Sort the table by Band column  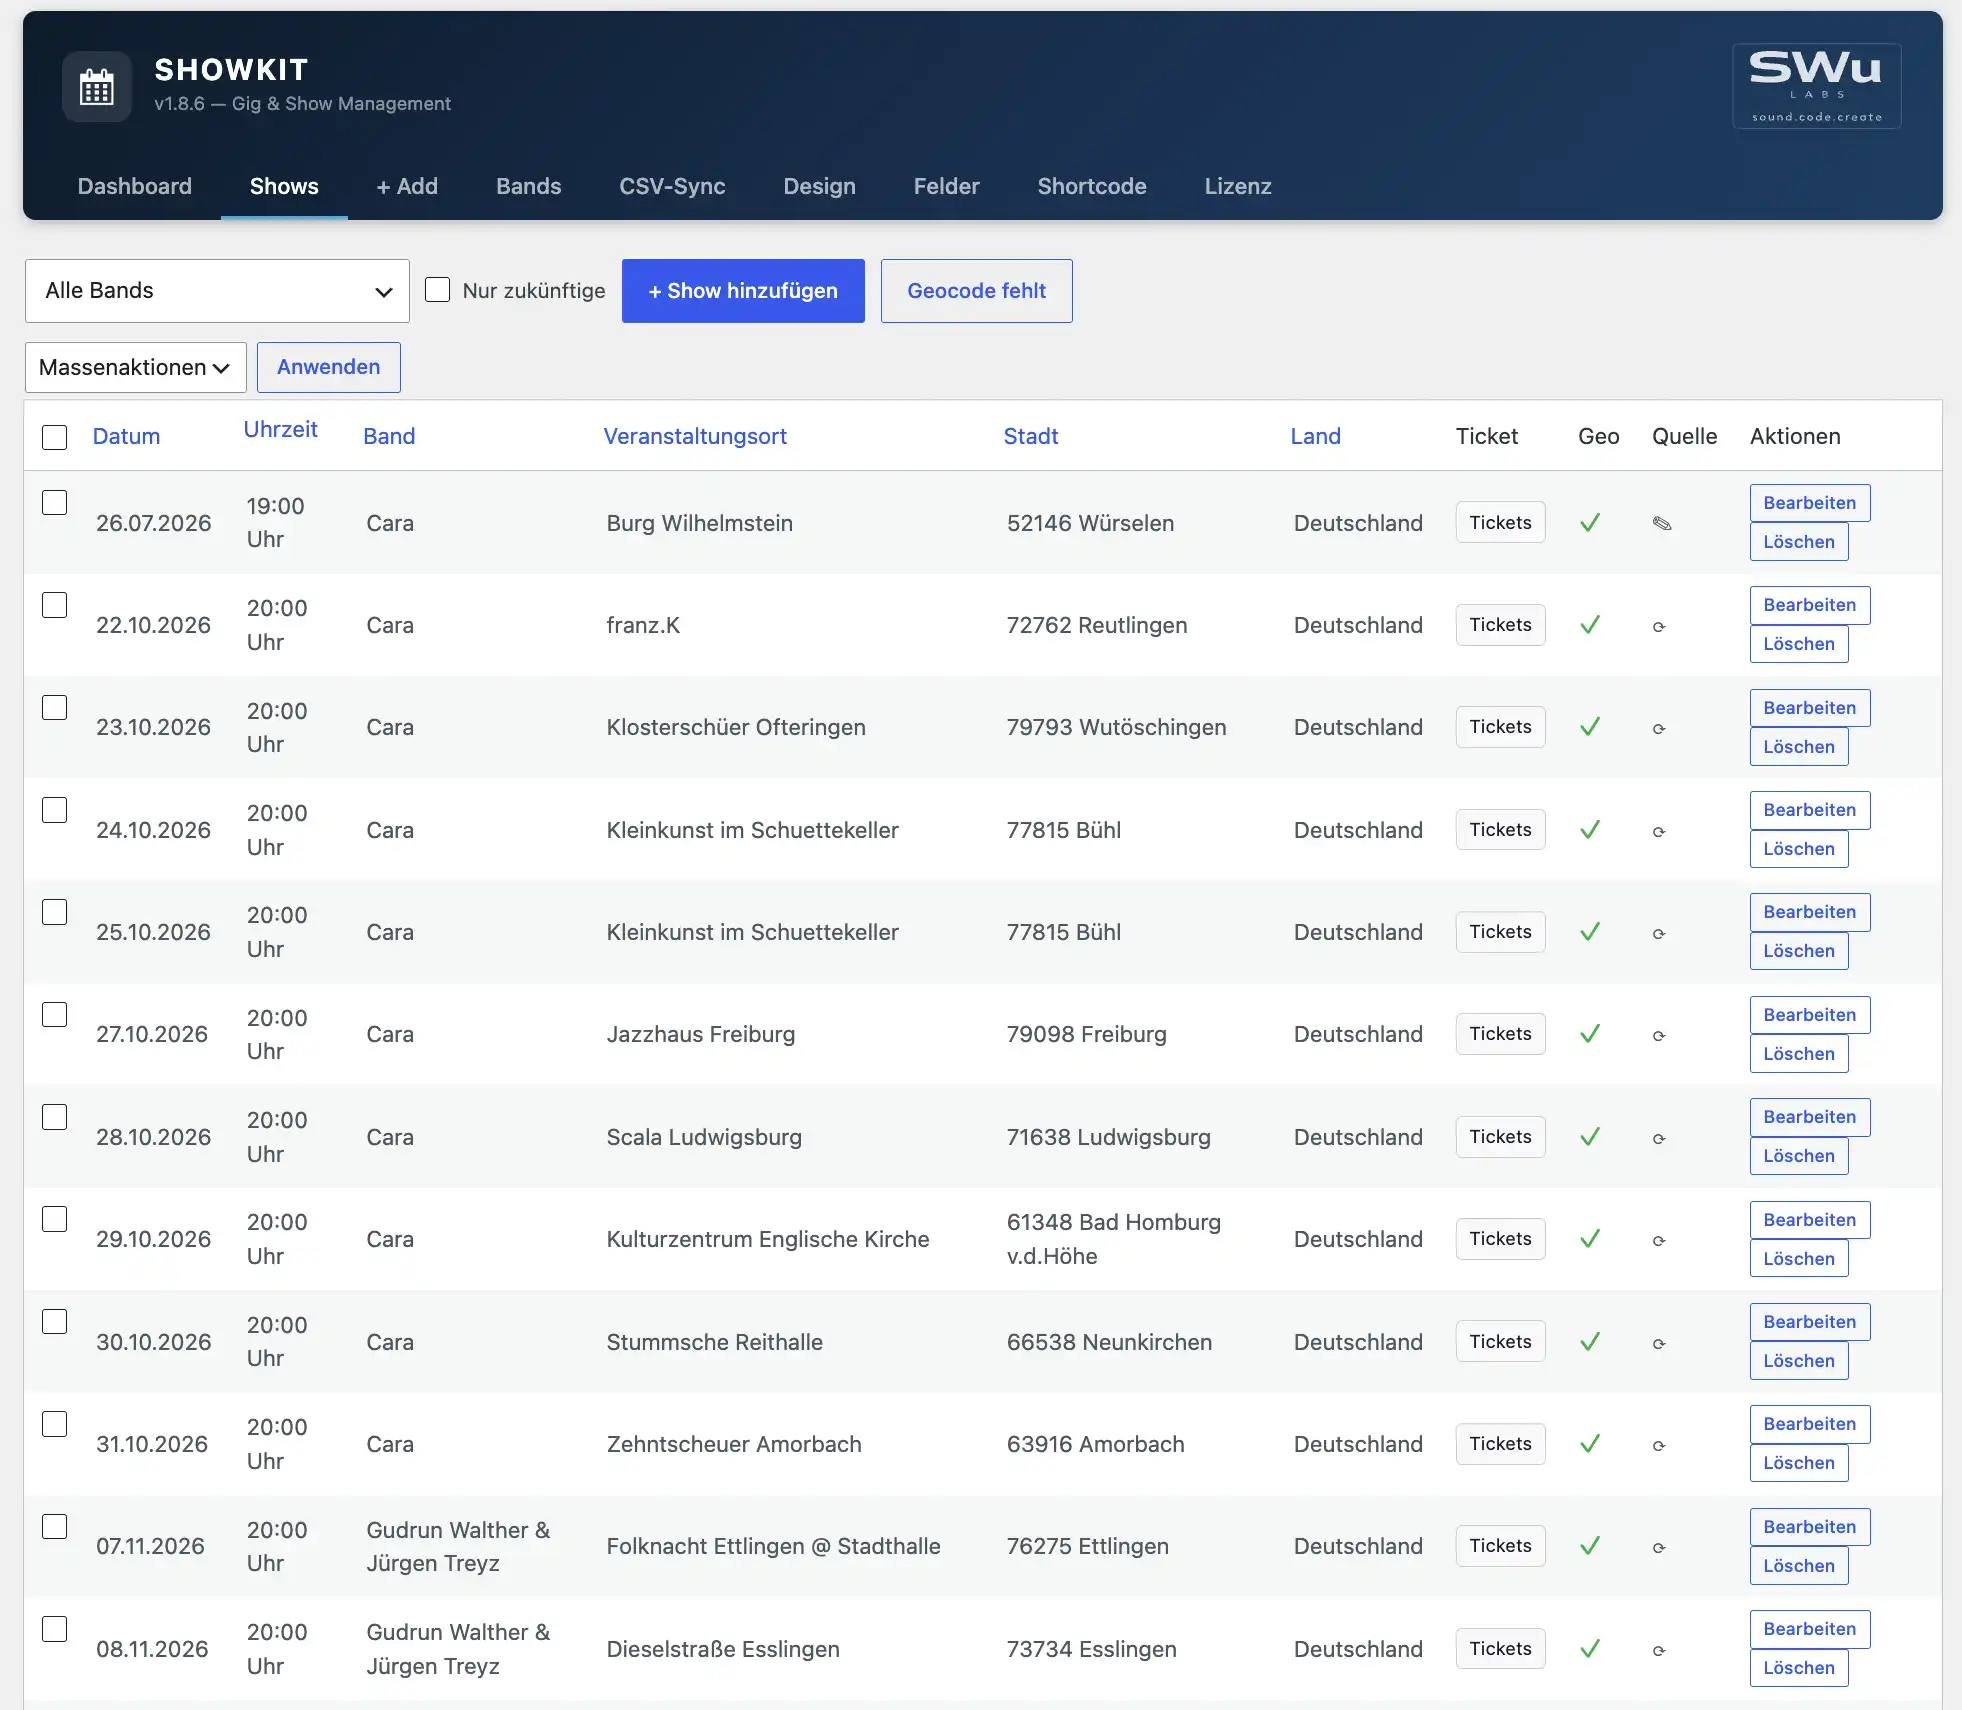point(389,436)
